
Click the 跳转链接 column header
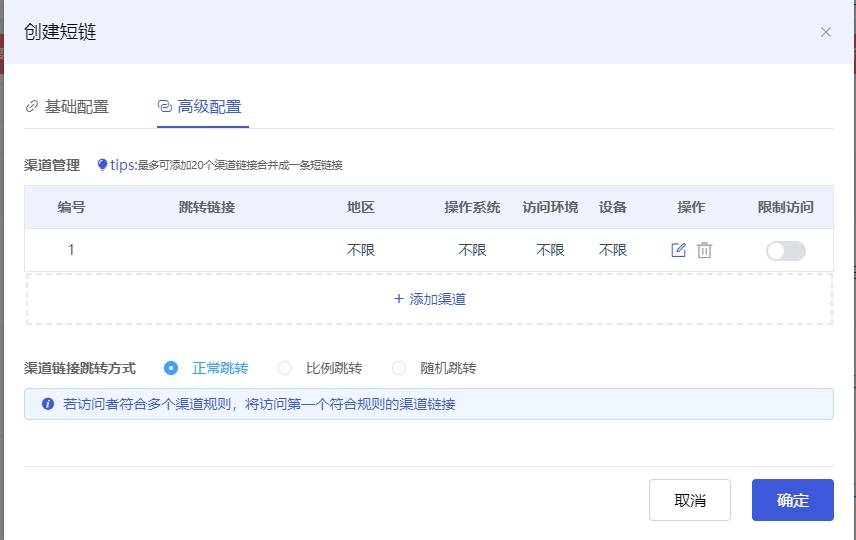tap(207, 207)
